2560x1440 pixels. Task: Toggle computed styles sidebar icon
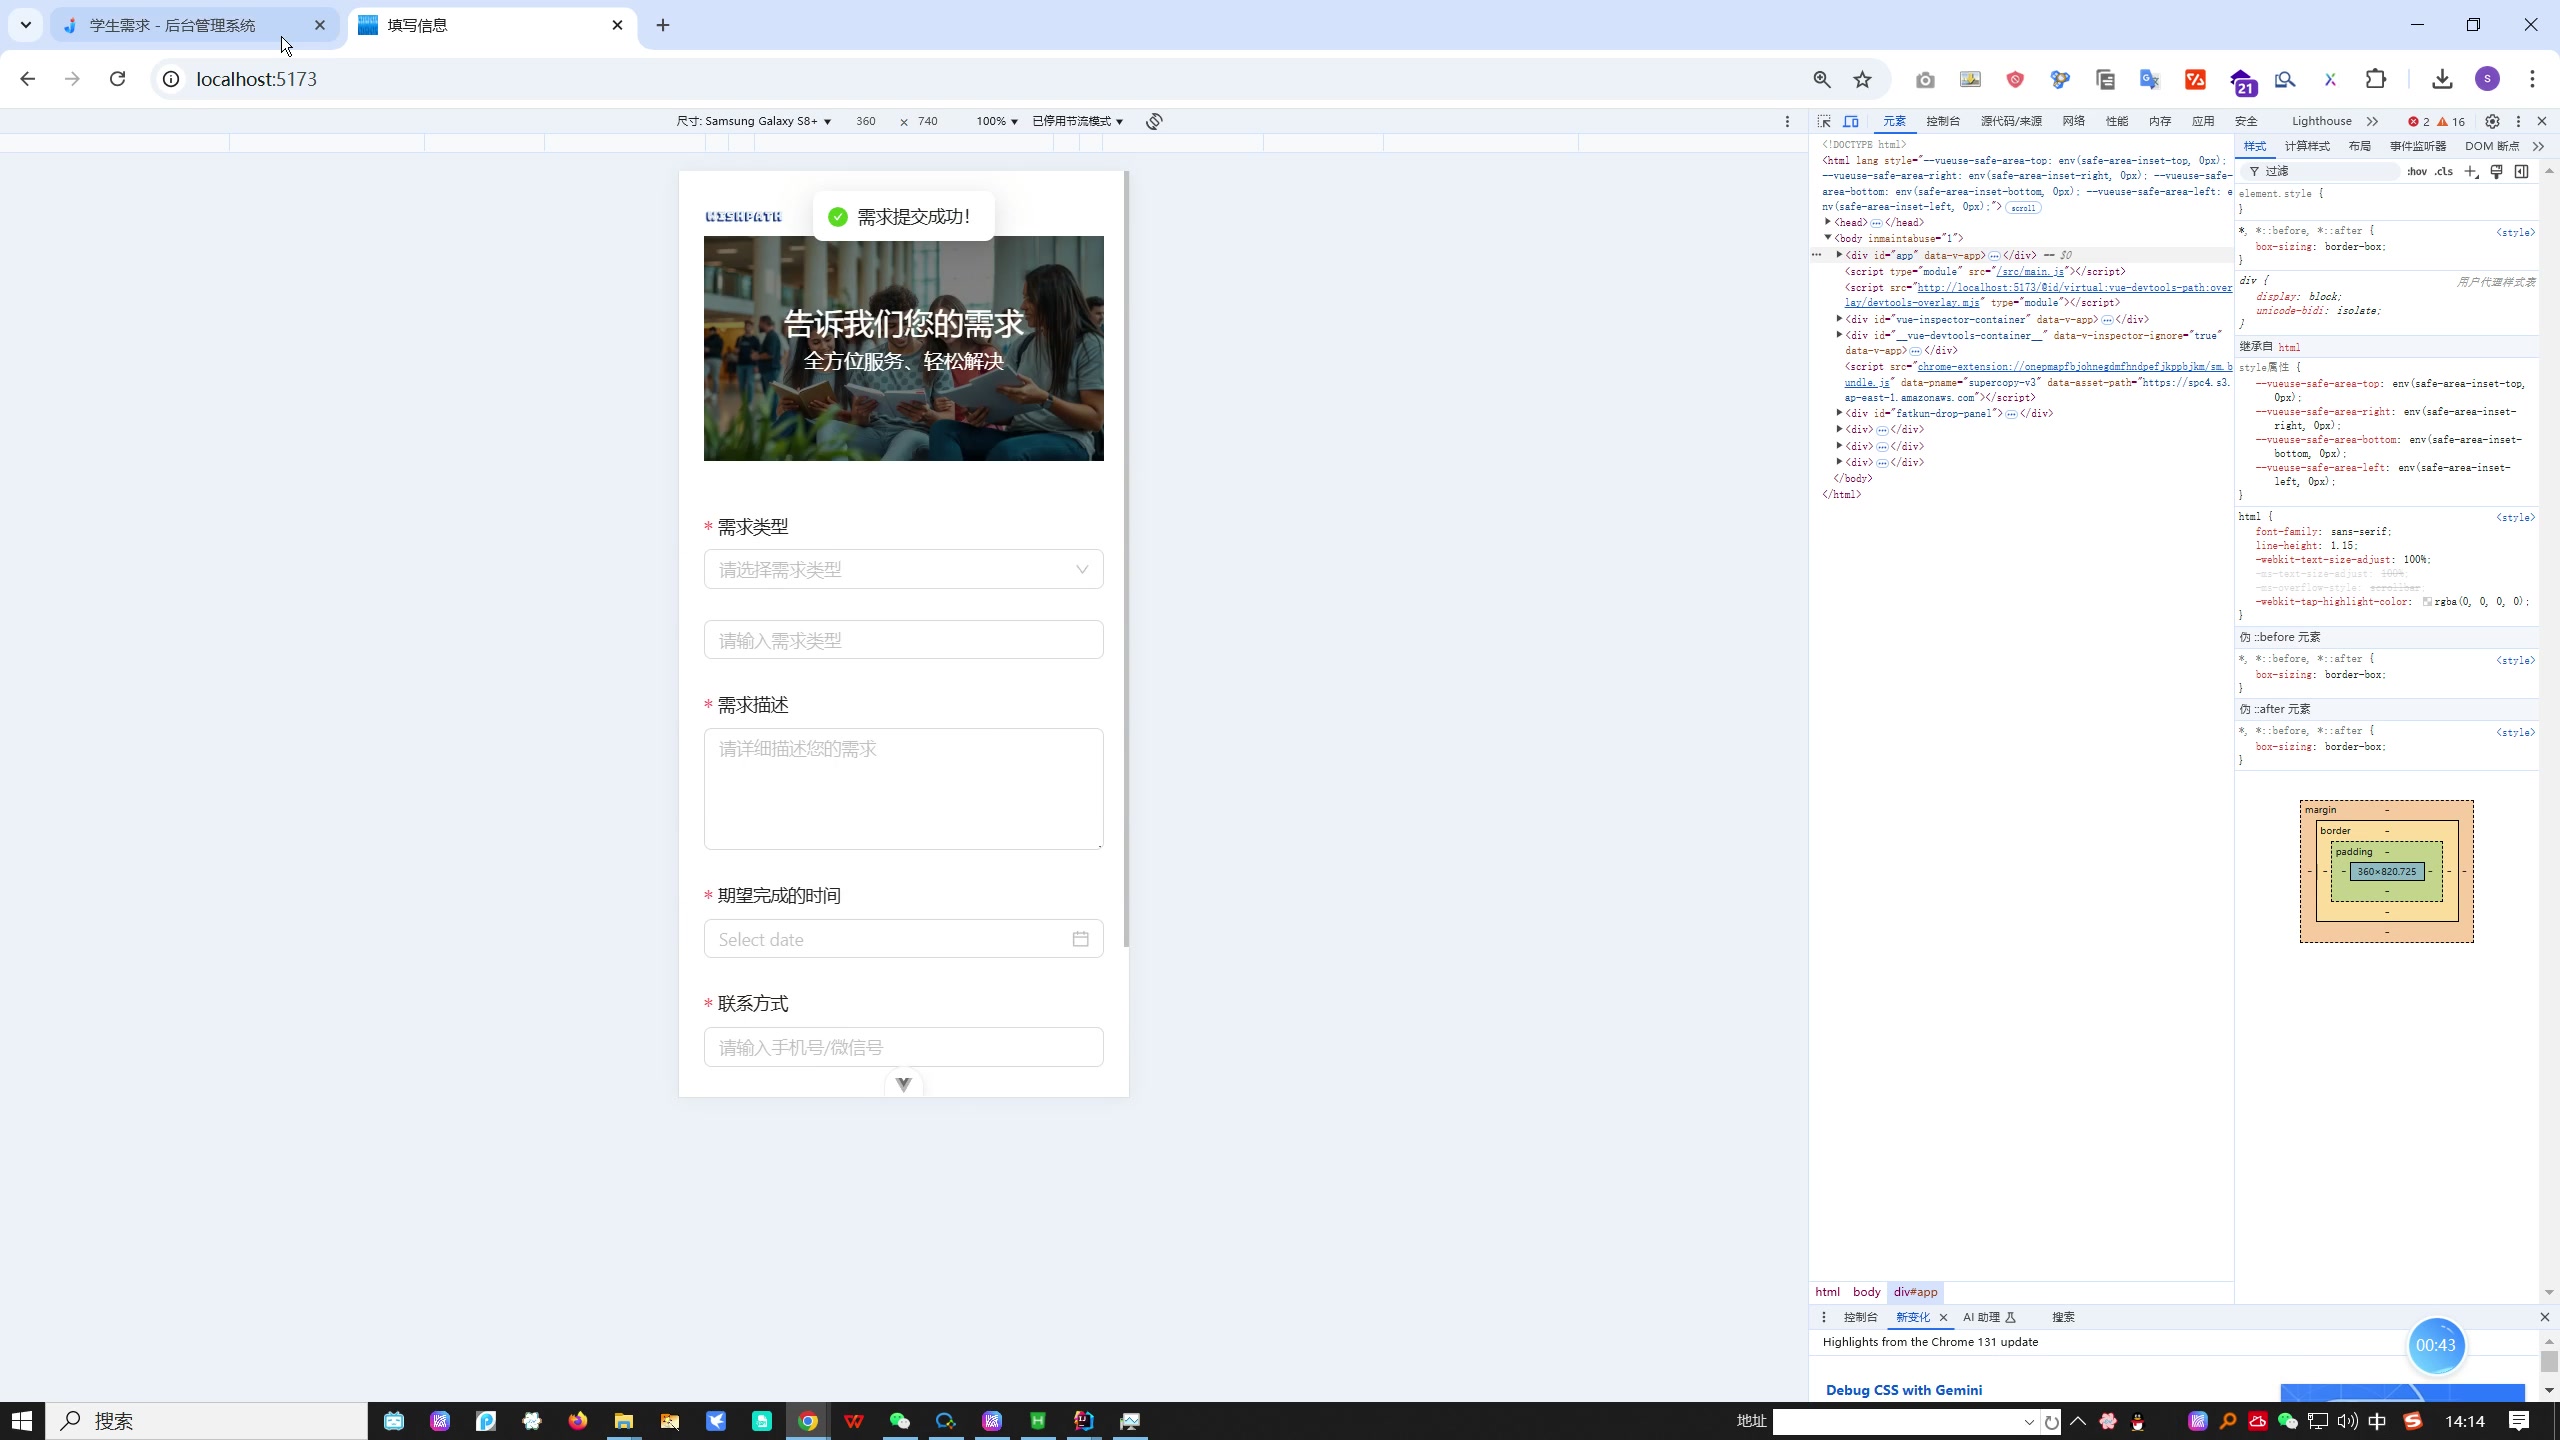2521,171
